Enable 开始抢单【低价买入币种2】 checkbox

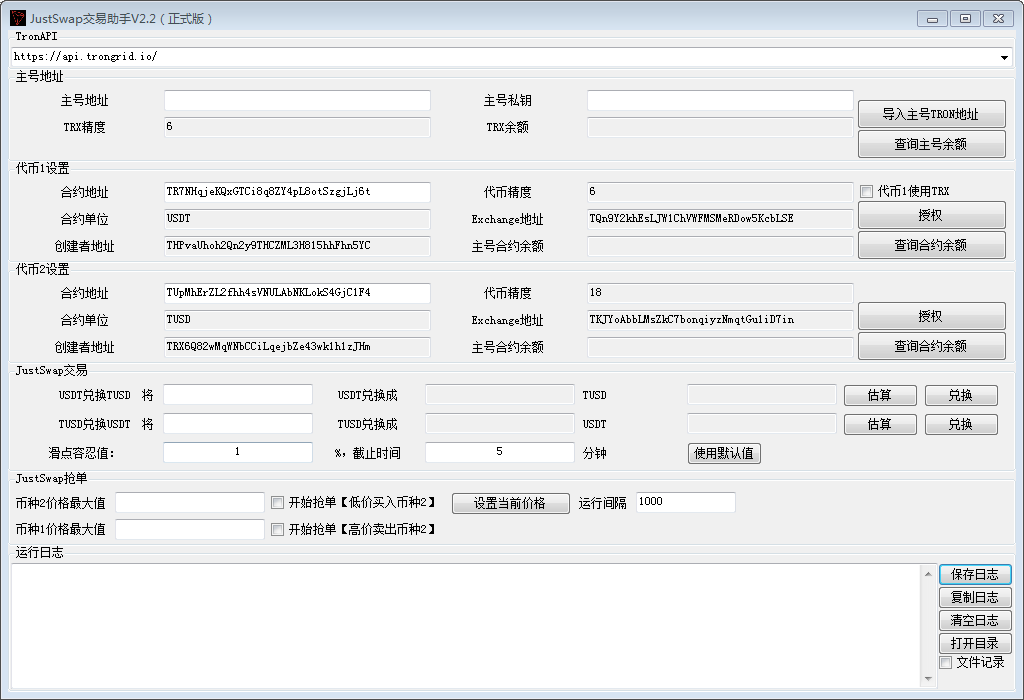[x=278, y=502]
